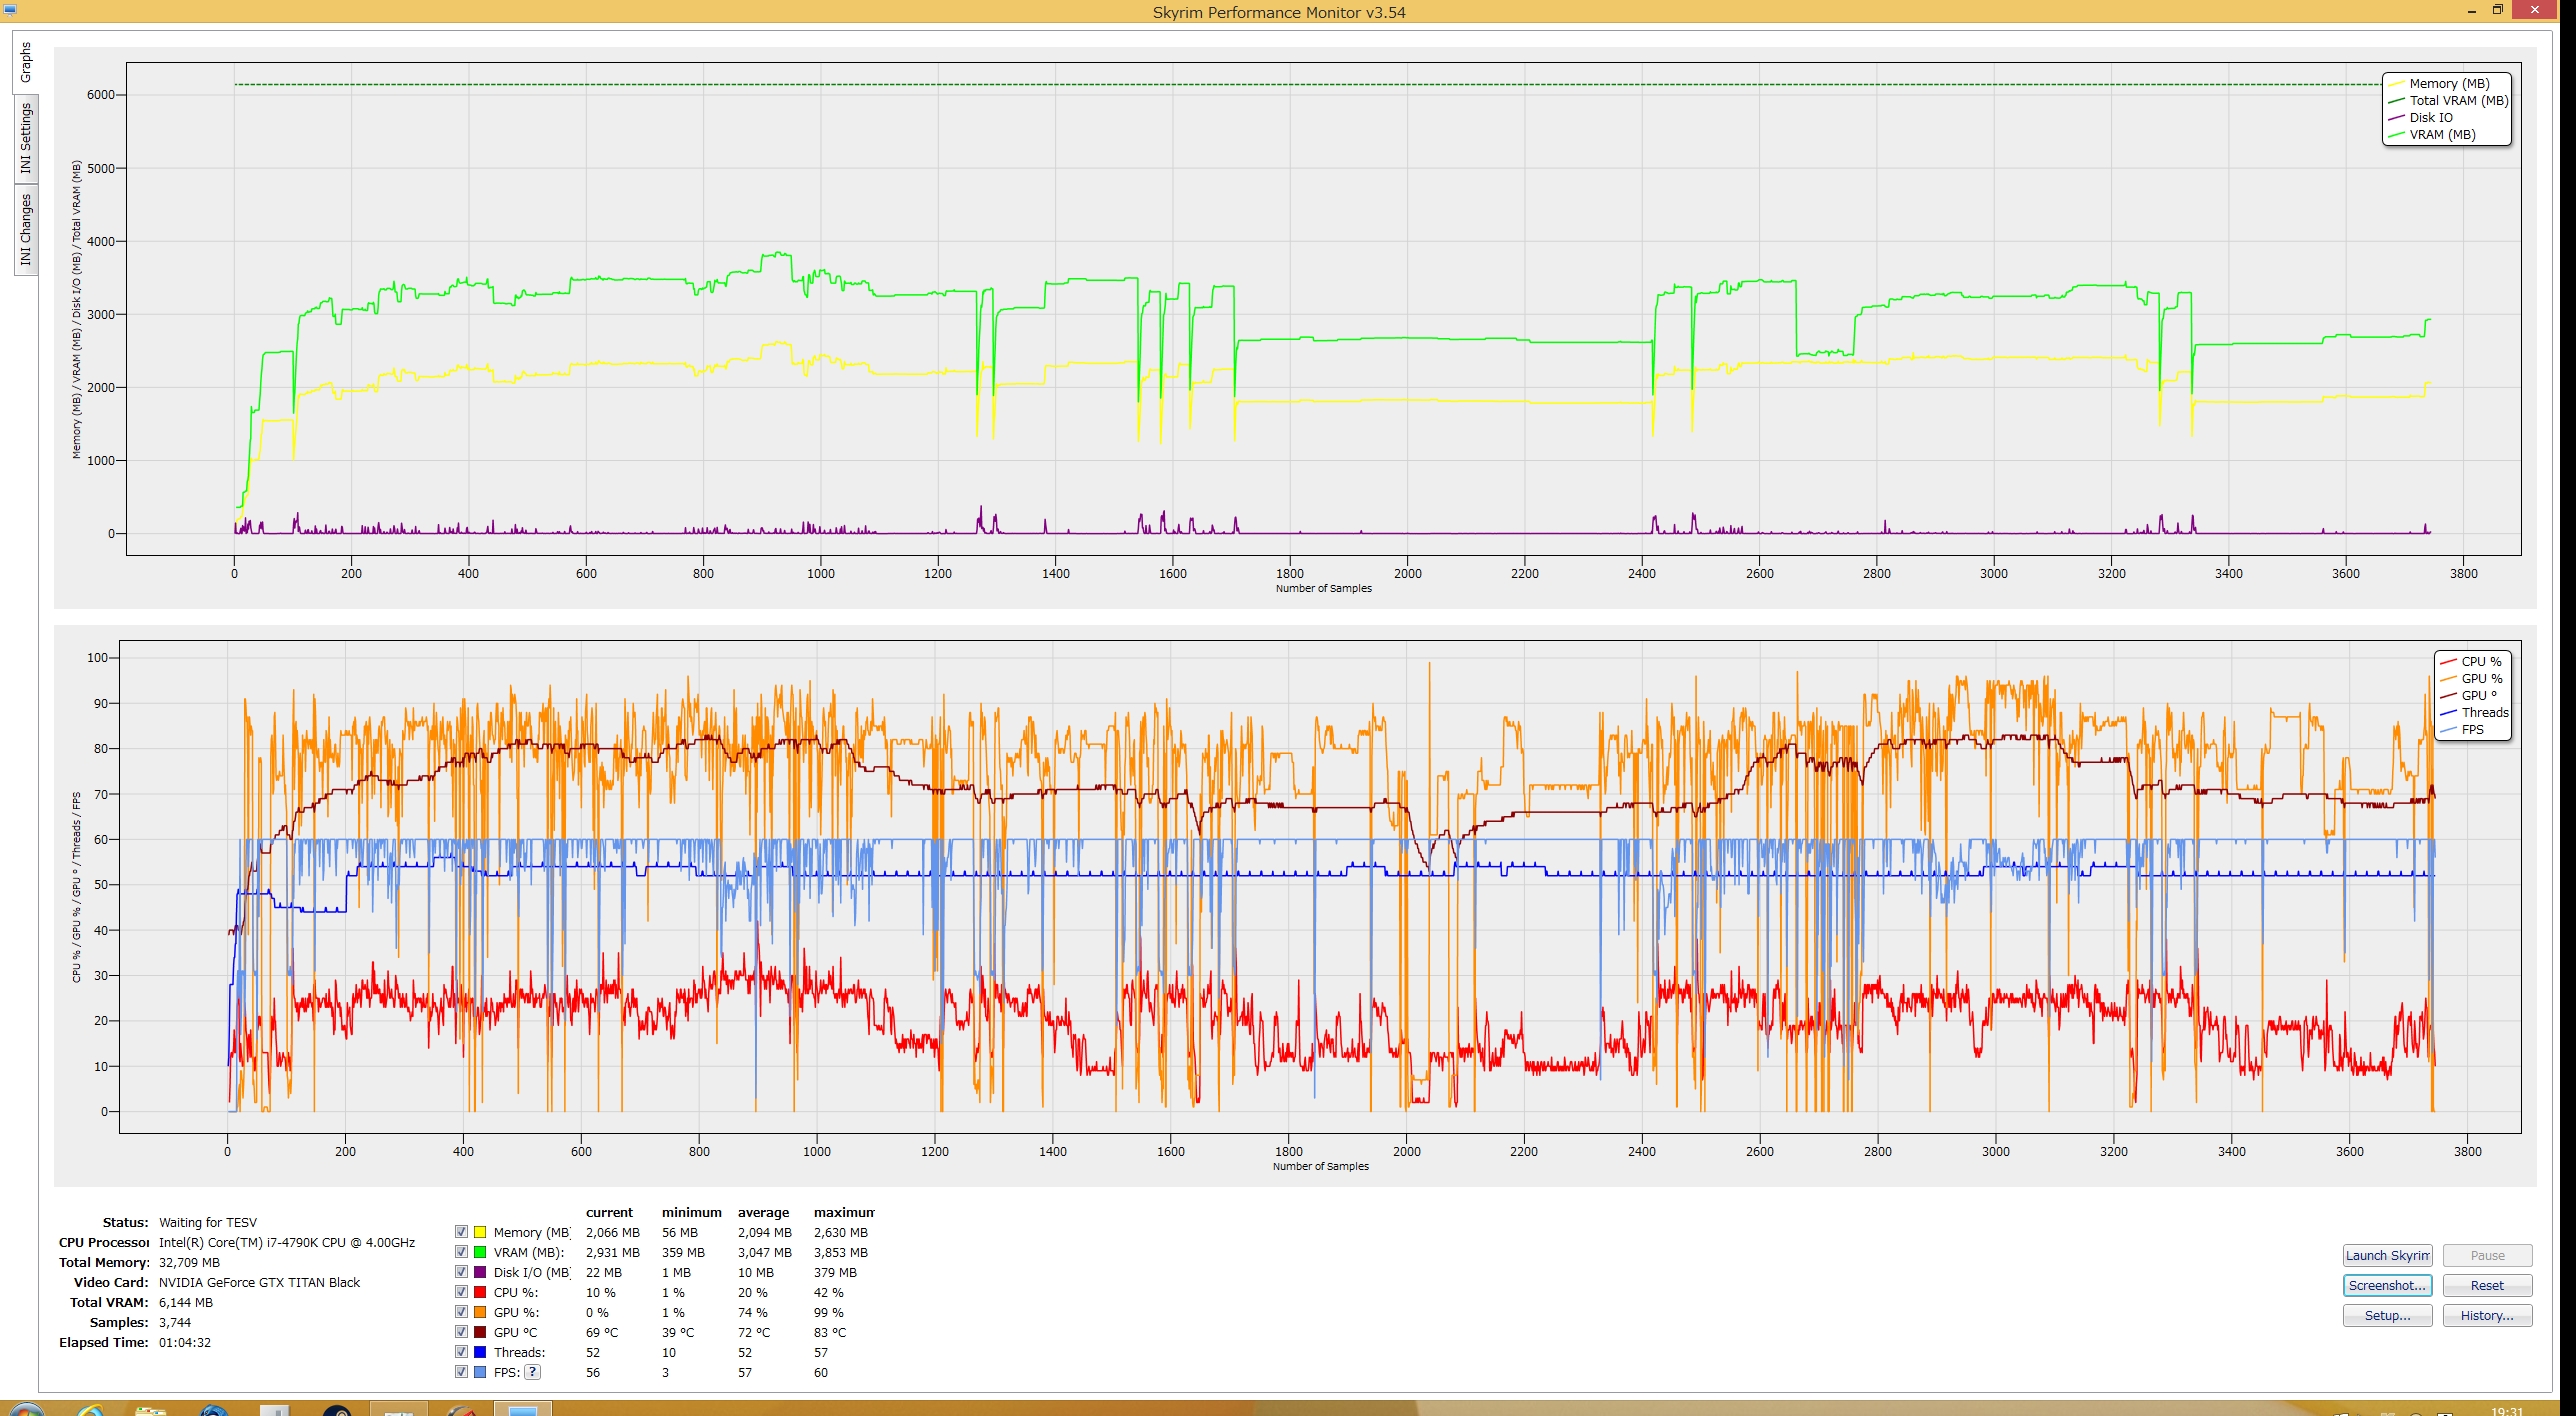The width and height of the screenshot is (2576, 1416).
Task: Click VRAM (MB) legend entry in top graph
Action: click(2442, 134)
